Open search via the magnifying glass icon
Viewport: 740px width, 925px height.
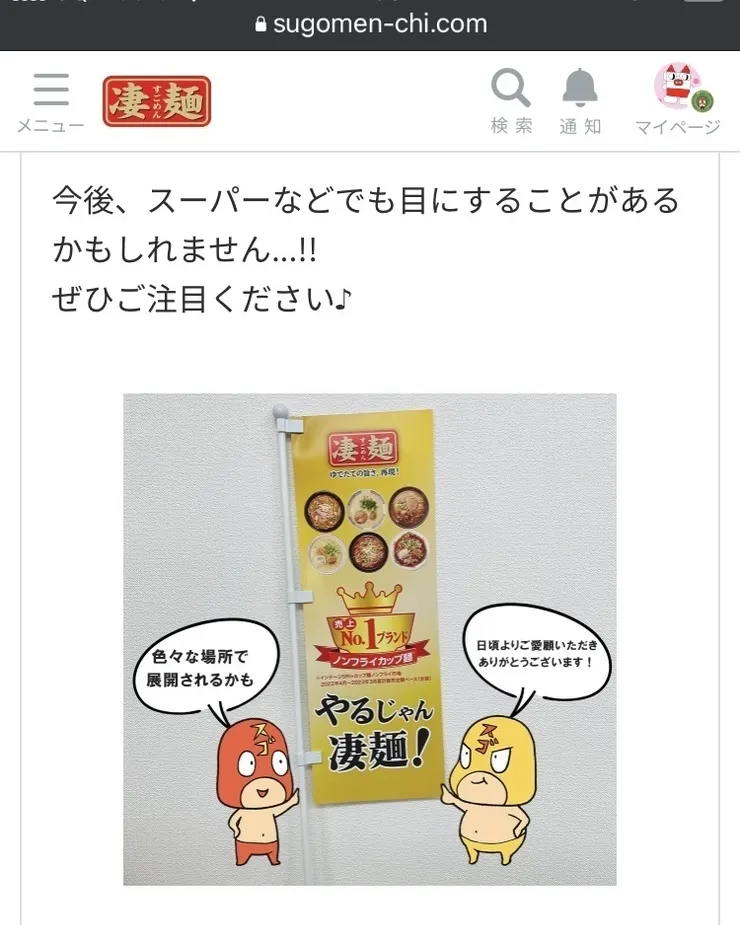point(510,87)
